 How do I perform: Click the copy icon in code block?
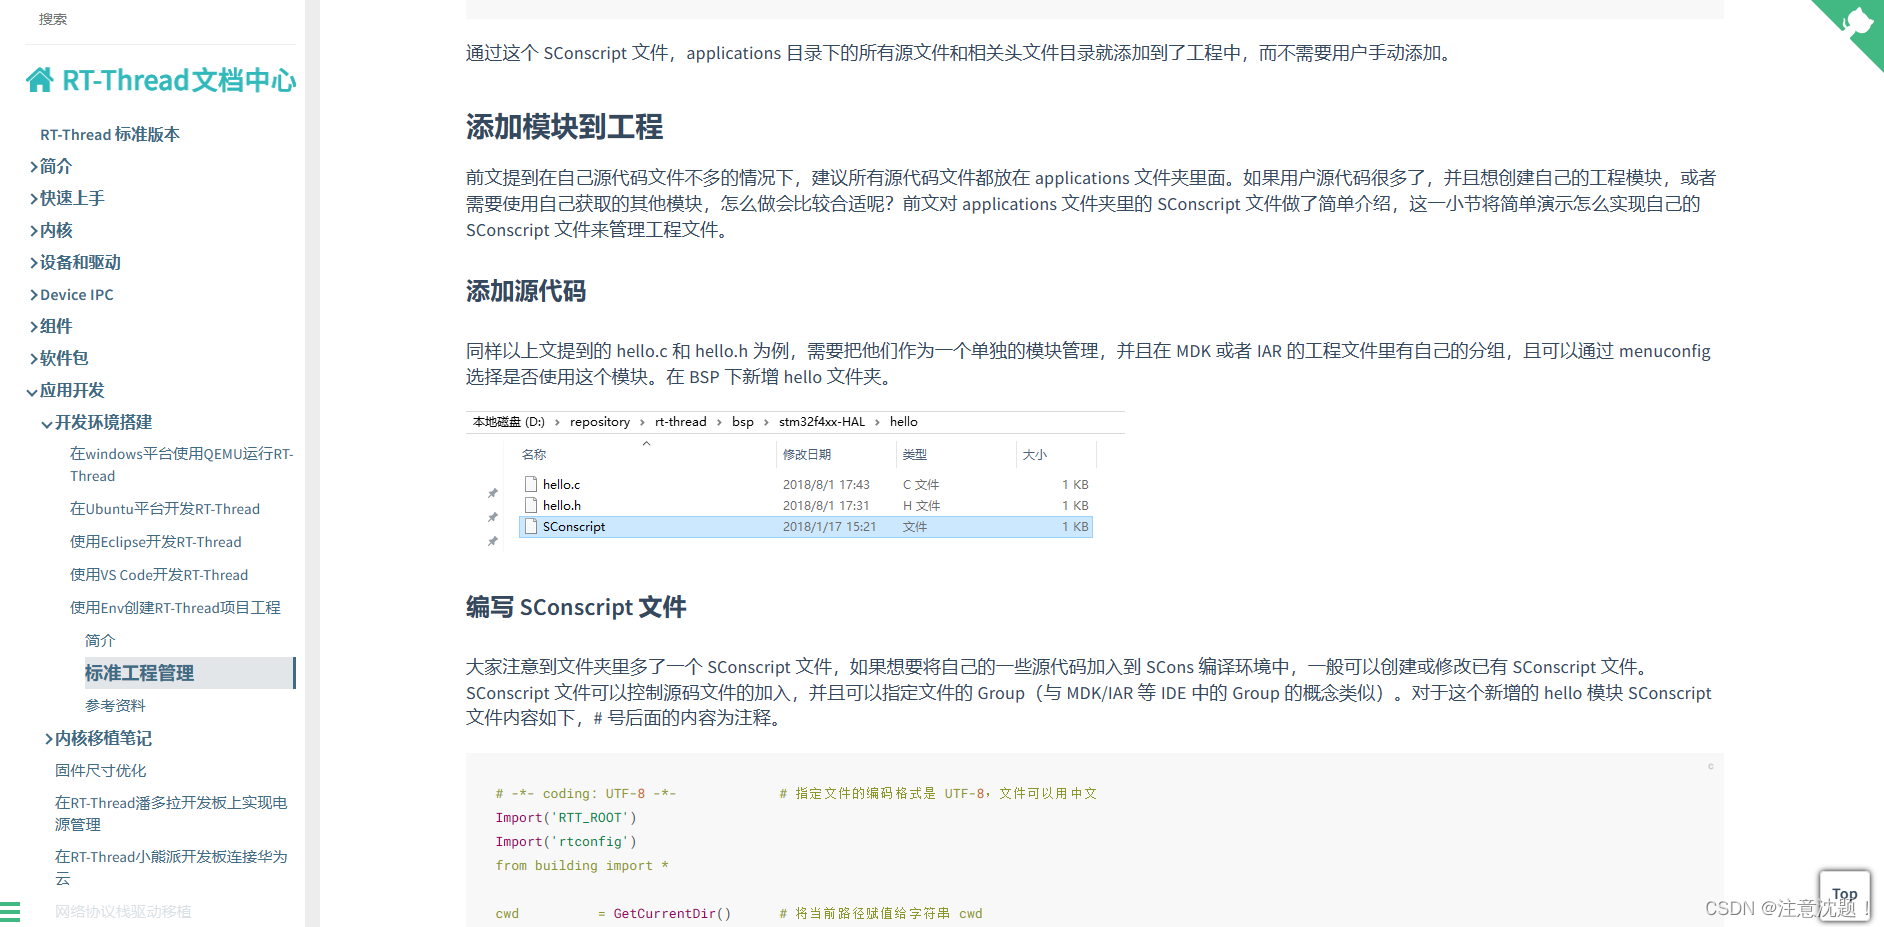1710,766
